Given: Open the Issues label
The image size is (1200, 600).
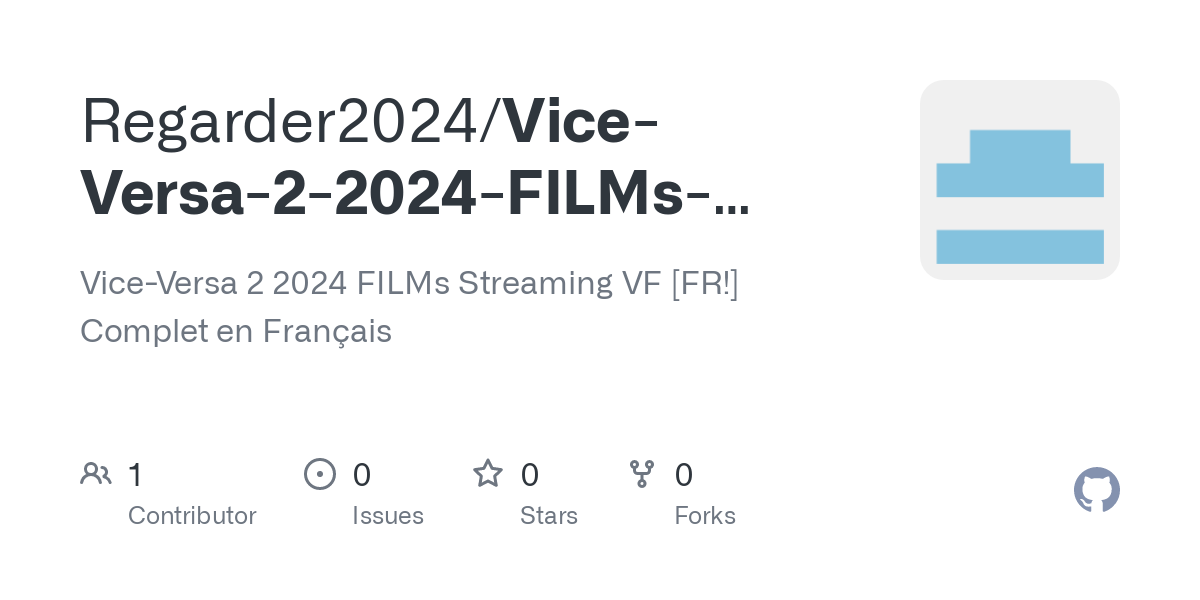Looking at the screenshot, I should 388,516.
